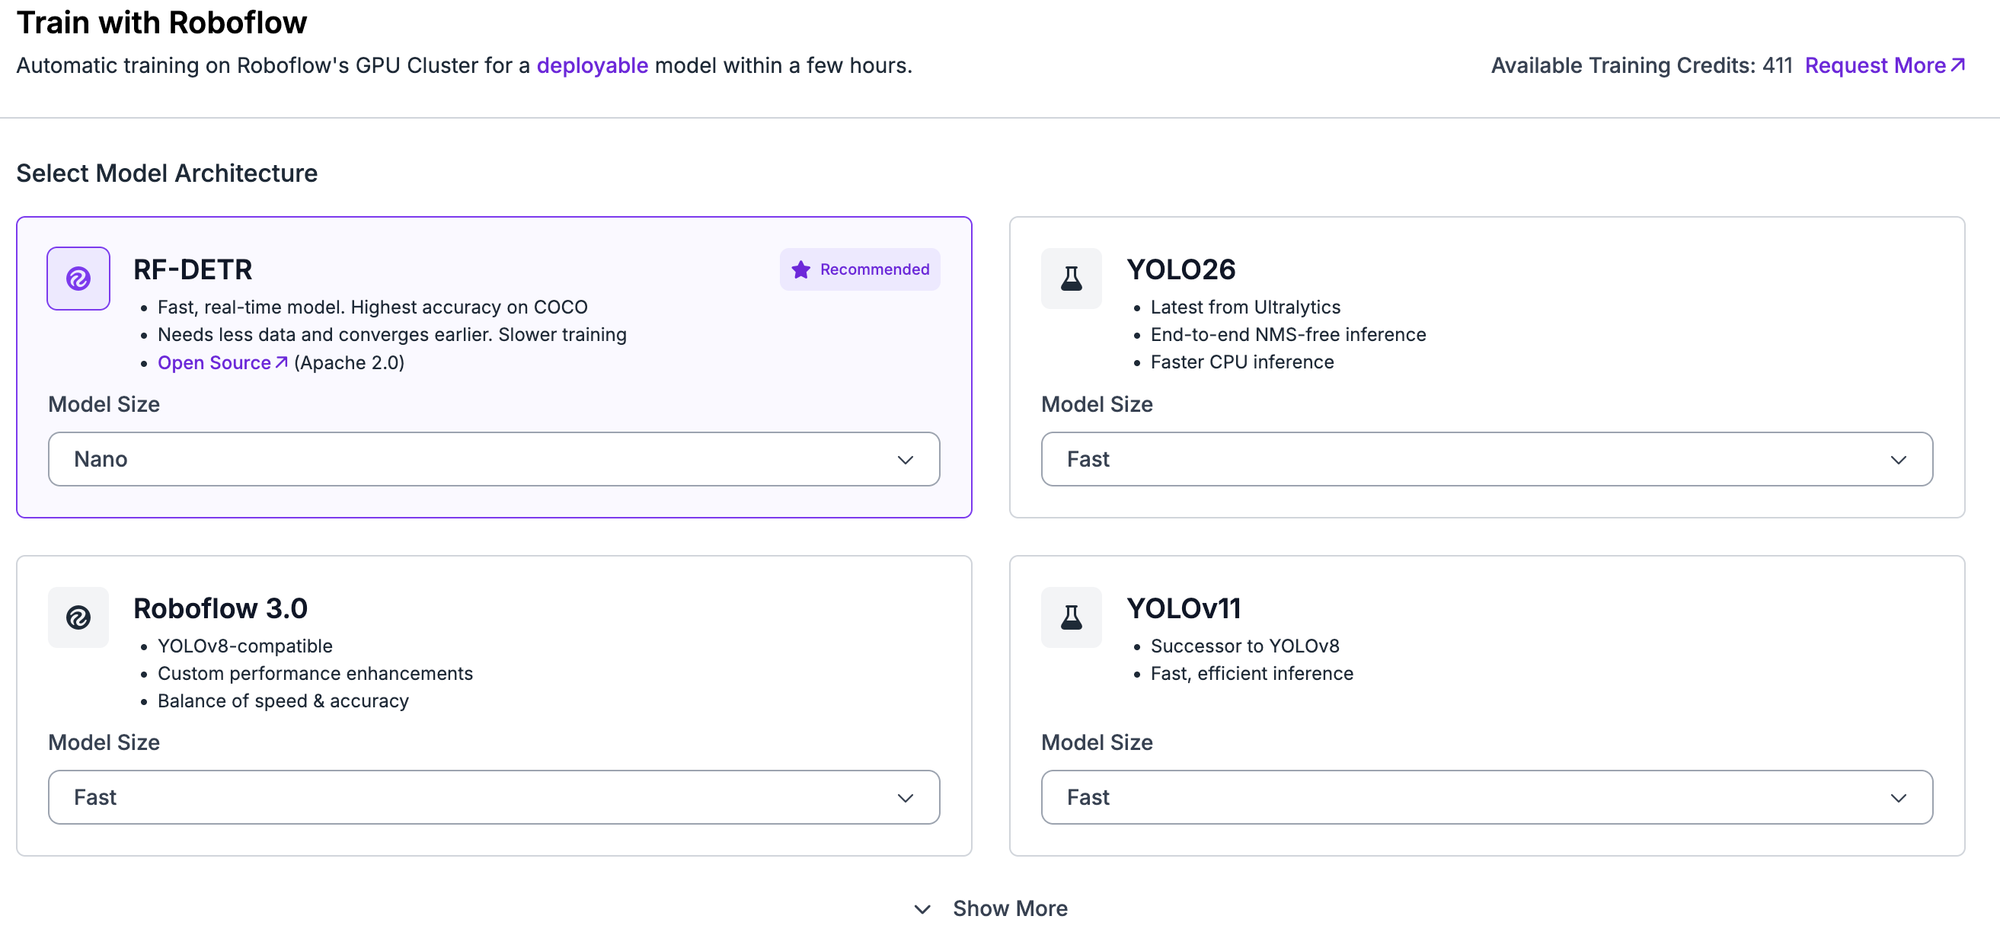Click the Model Size label under Roboflow 3.0
Viewport: 2000px width, 944px height.
pyautogui.click(x=104, y=742)
